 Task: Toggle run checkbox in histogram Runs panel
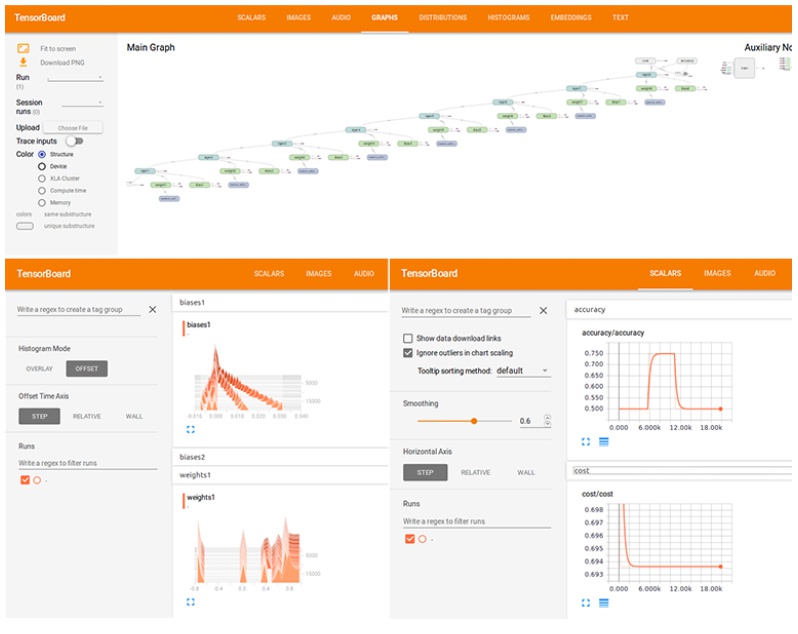(x=25, y=480)
